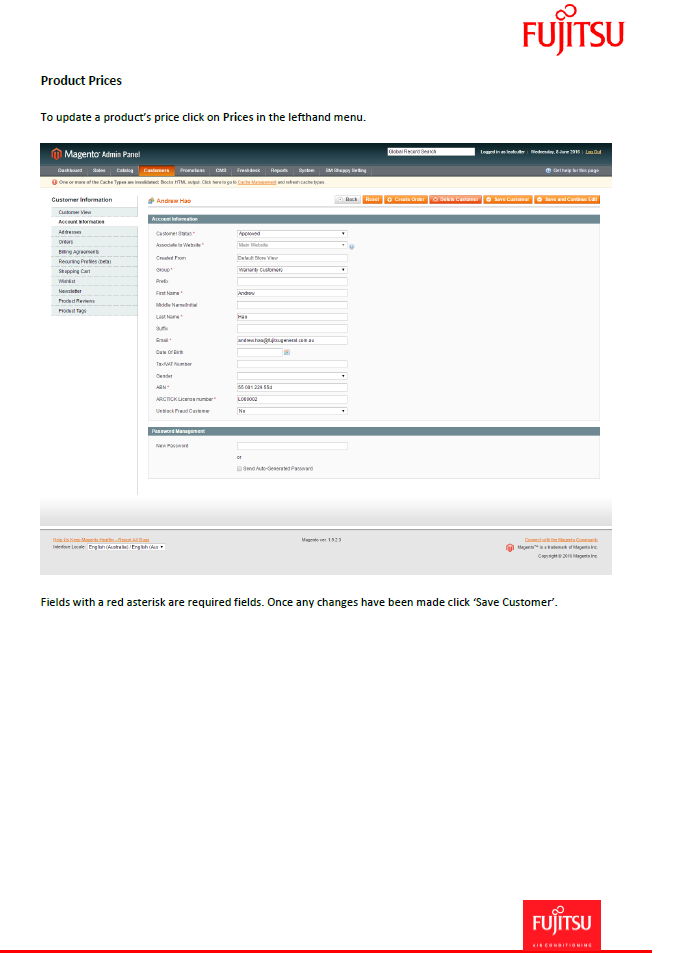Click the date of birth calendar icon
This screenshot has width=673, height=953.
tap(287, 353)
